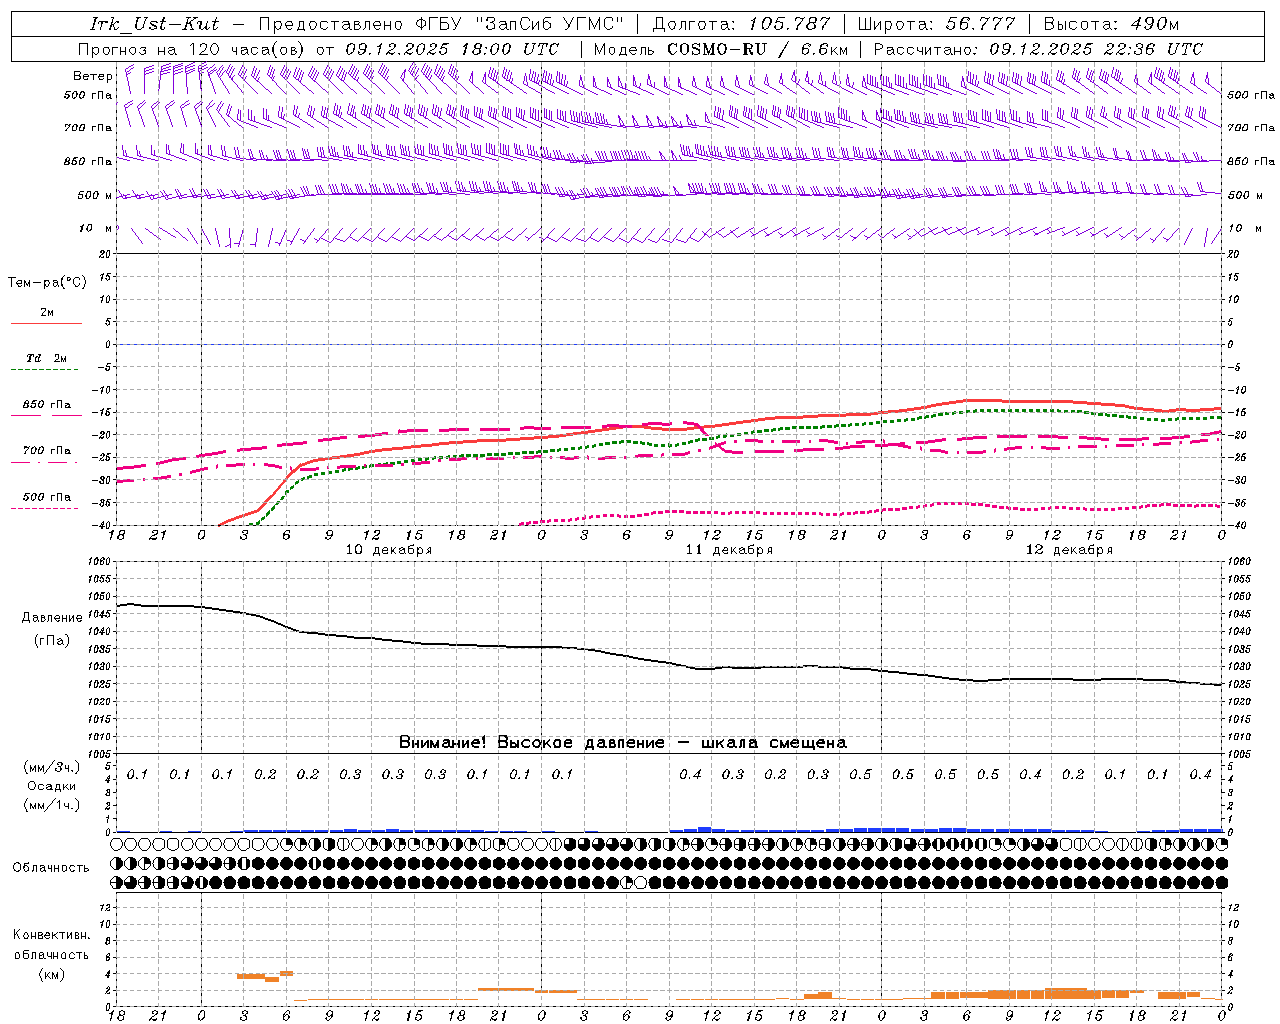Viewport: 1280px width, 1024px height.
Task: Click the (мм/3ч.) precipitation unit label
Action: click(x=52, y=767)
